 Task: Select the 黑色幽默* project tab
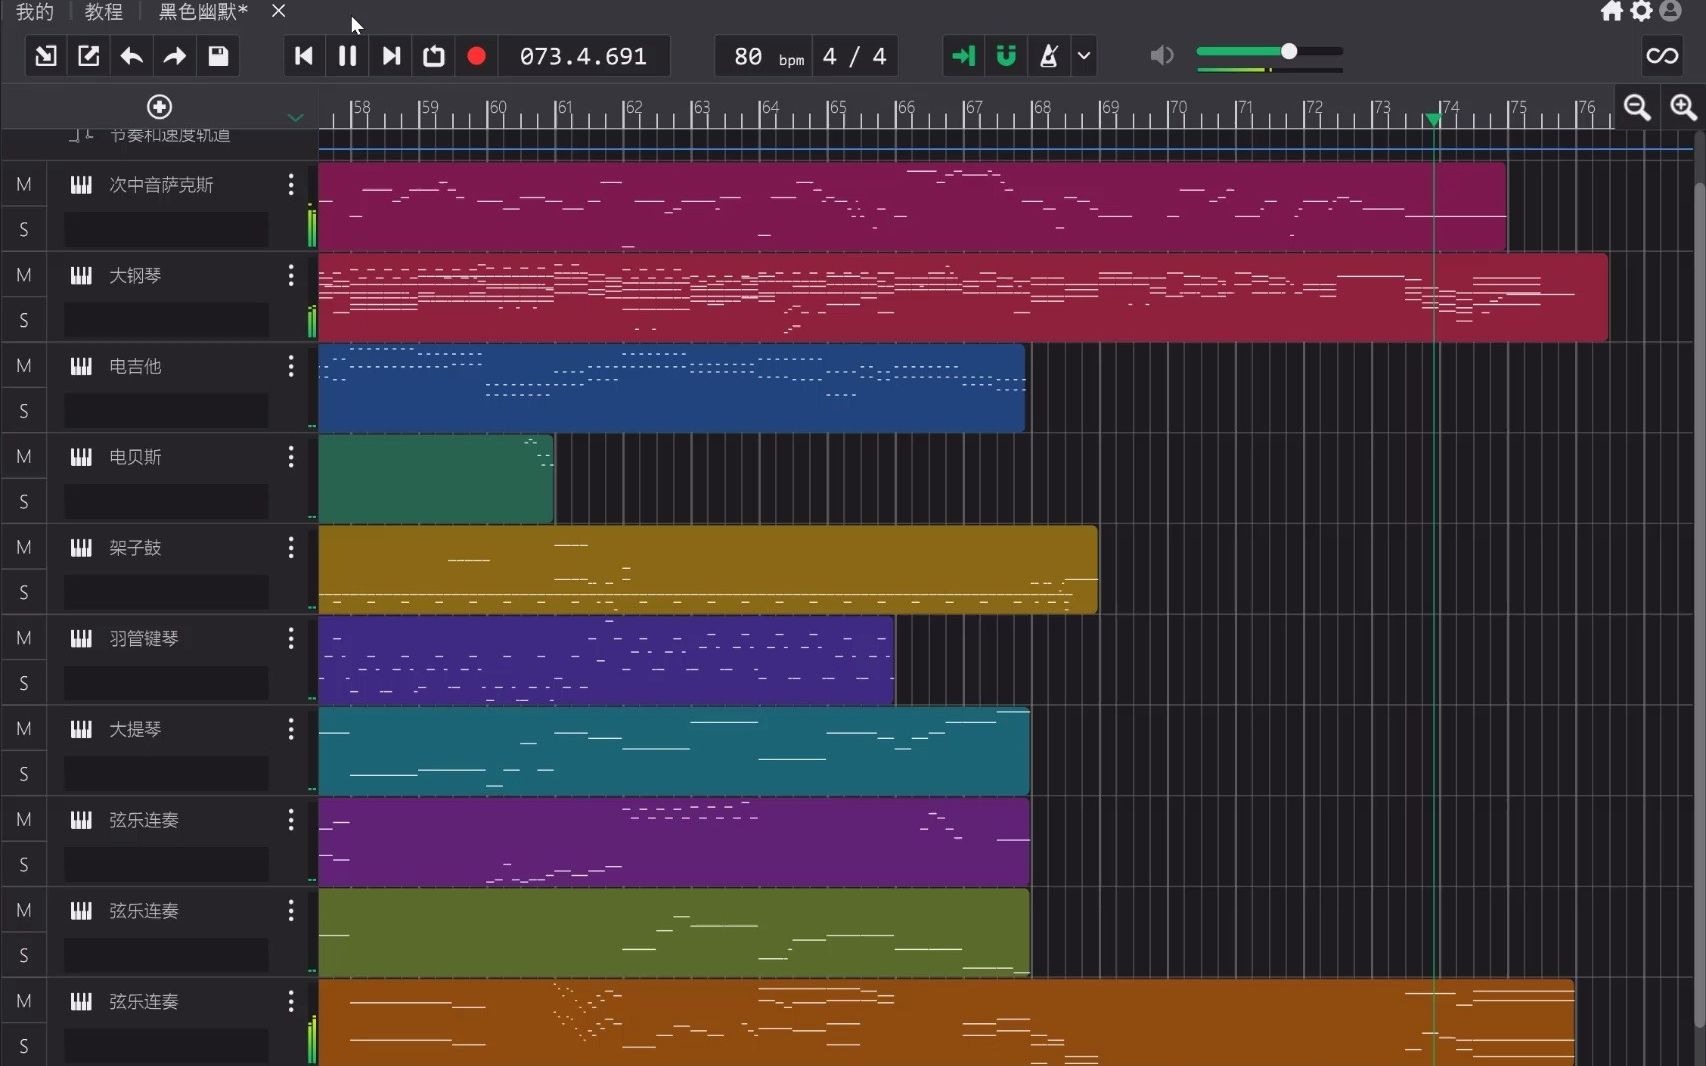pos(203,11)
